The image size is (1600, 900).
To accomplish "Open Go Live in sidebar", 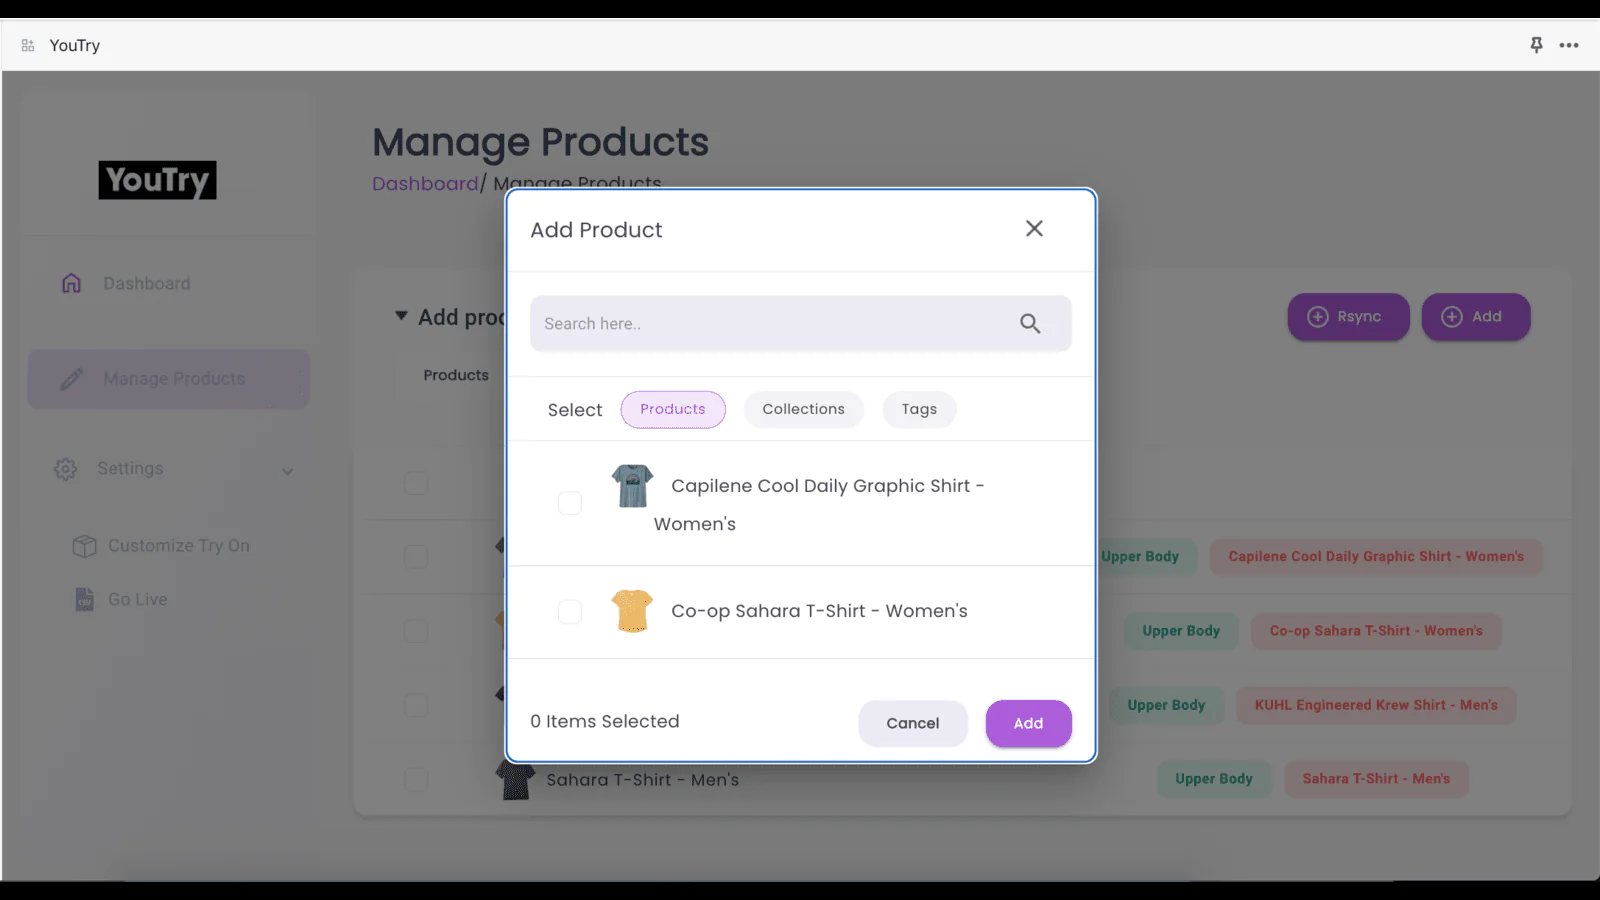I will (138, 599).
